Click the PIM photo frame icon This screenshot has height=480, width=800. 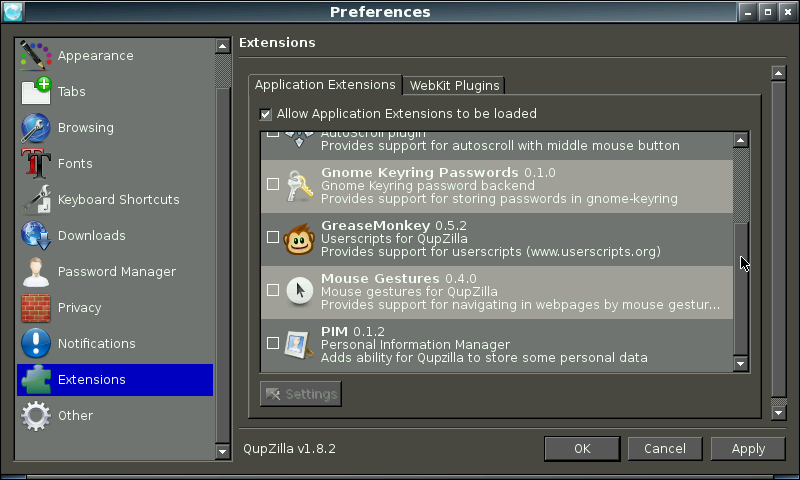tap(298, 344)
